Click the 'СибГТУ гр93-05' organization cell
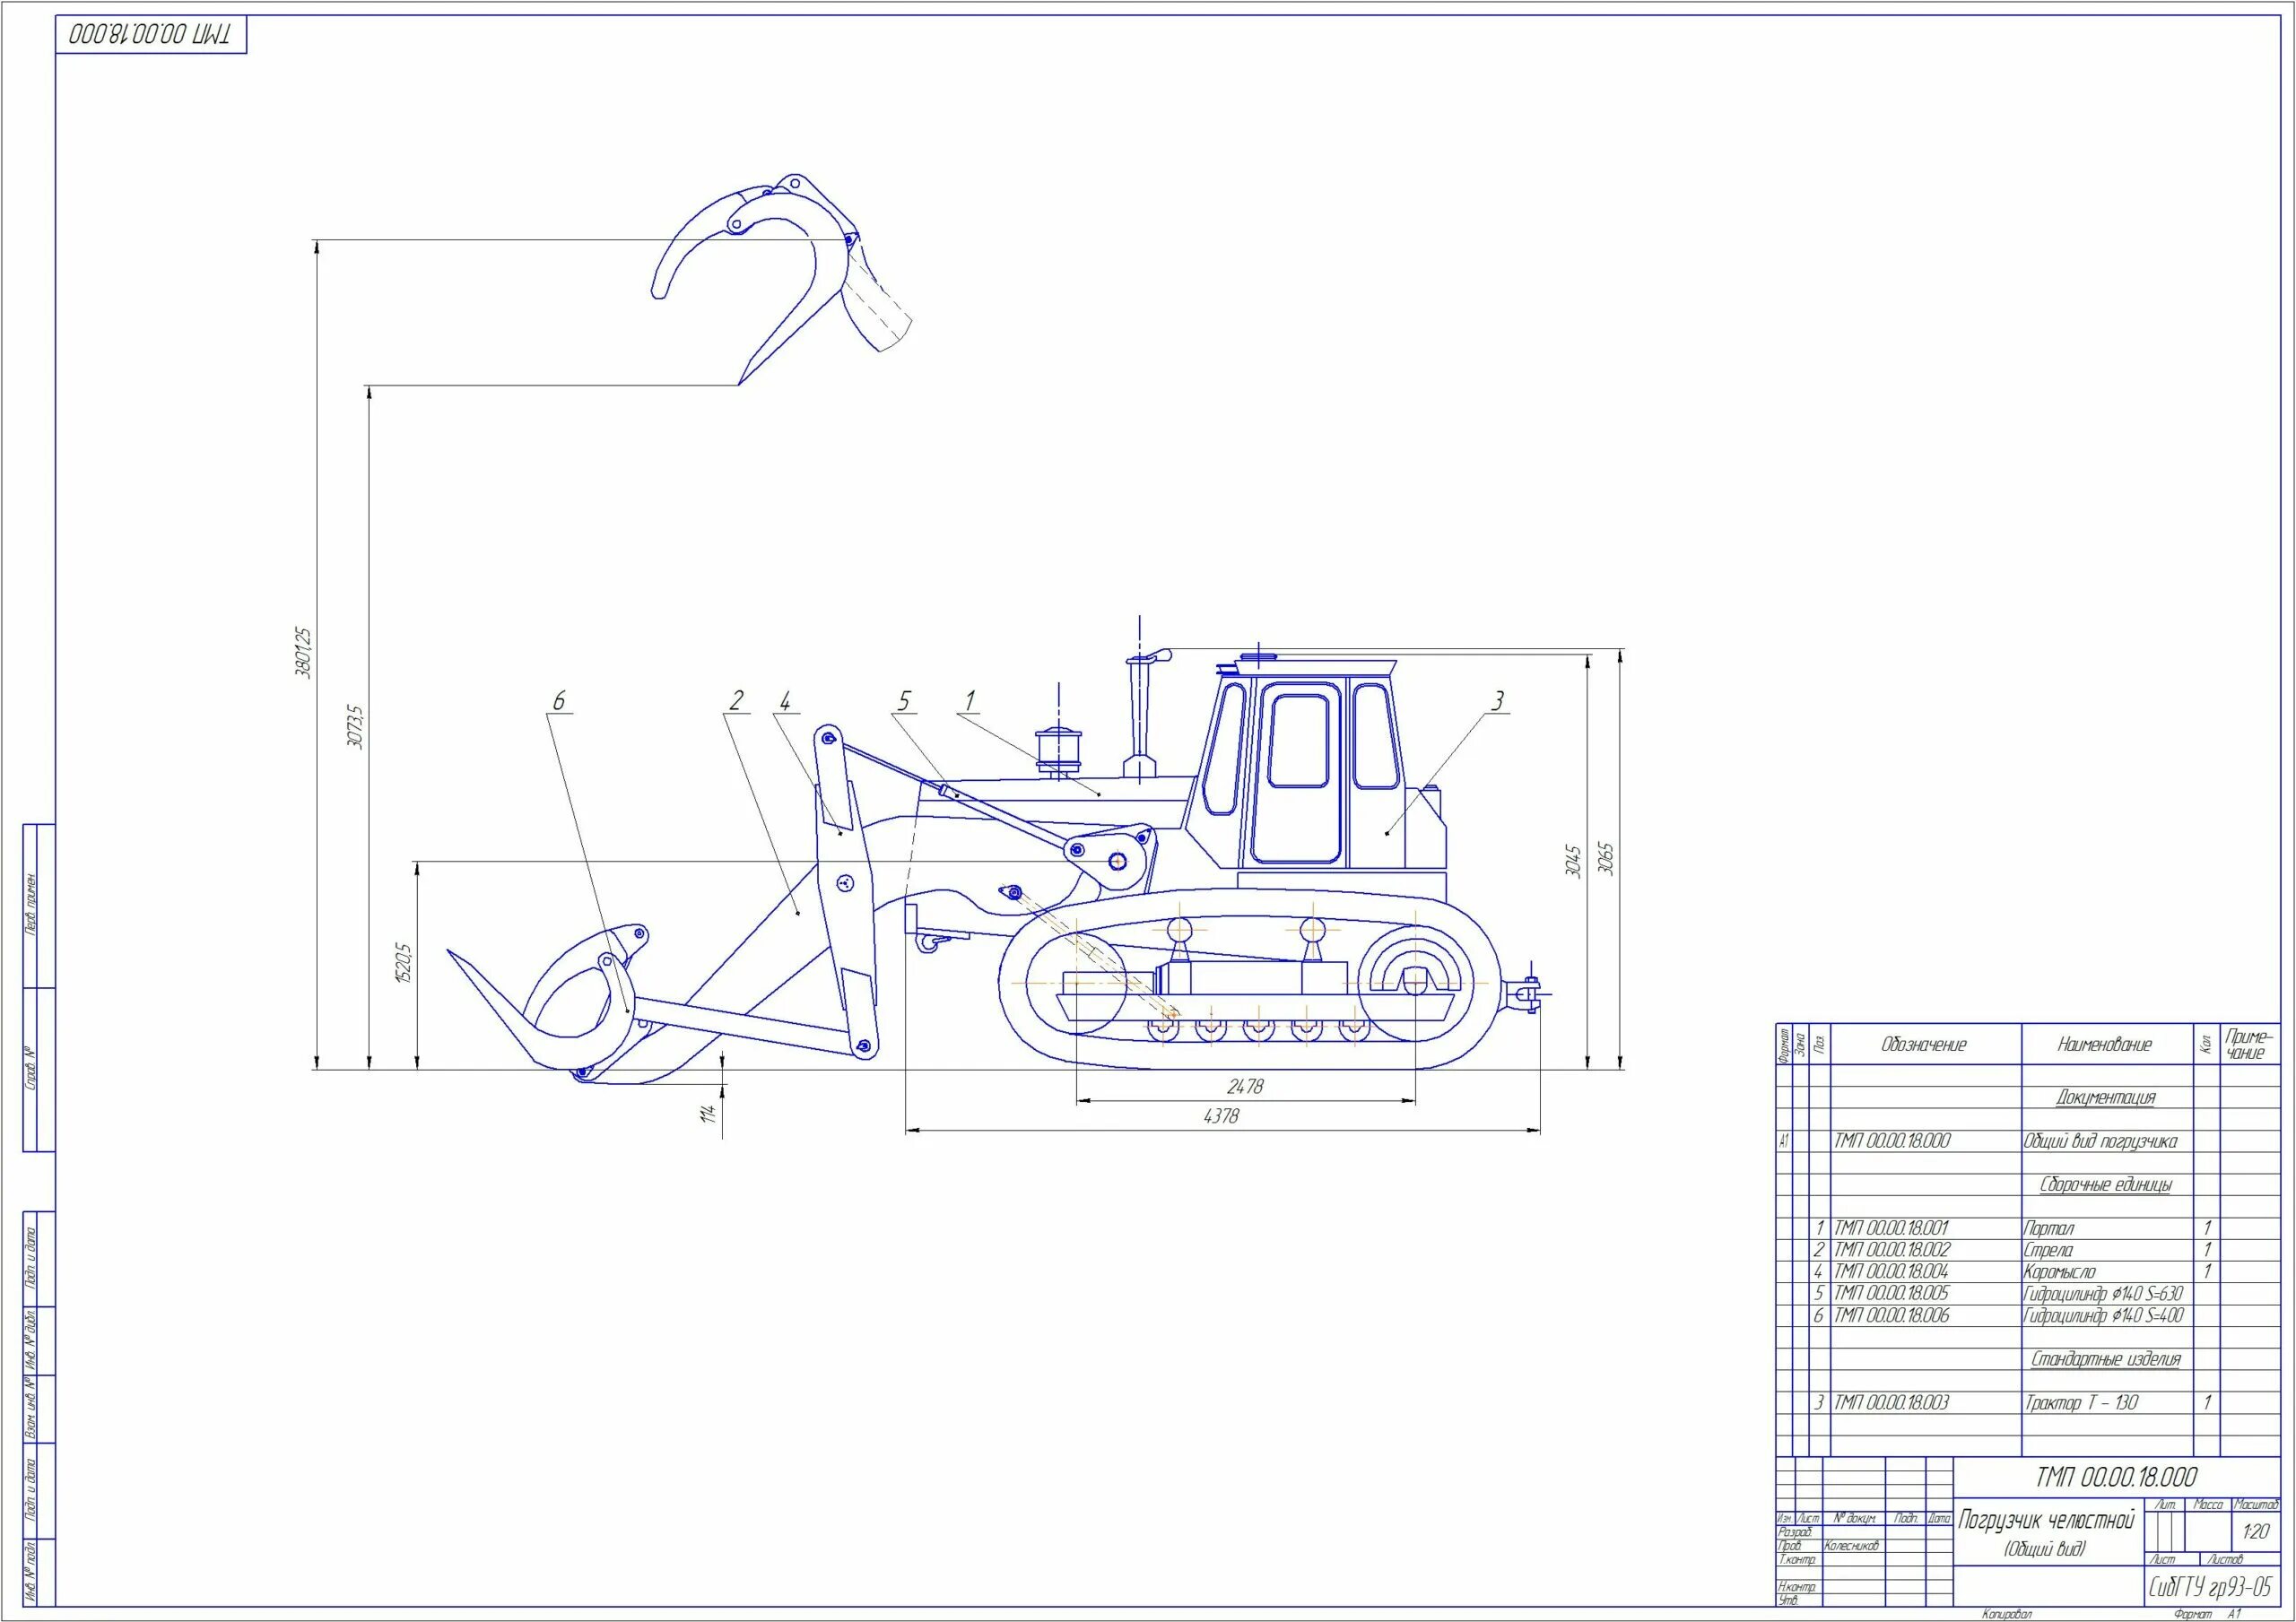The height and width of the screenshot is (1622, 2296). click(2210, 1588)
